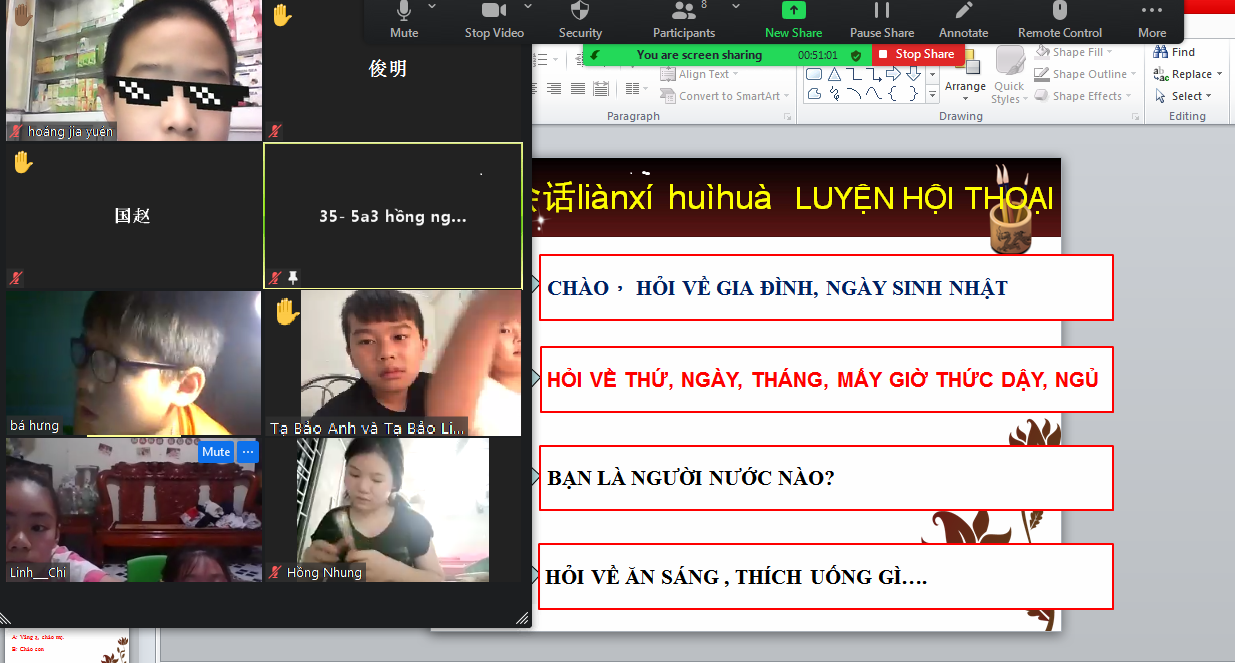Viewport: 1235px width, 663px height.
Task: Click the Arrange button in Drawing group
Action: (965, 78)
